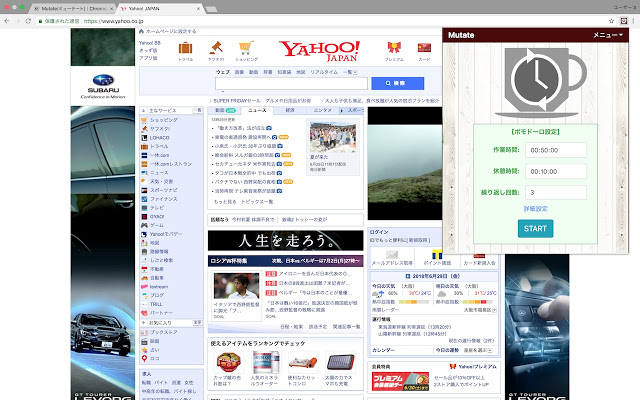Click ホームページに設定する link at top
Viewport: 640px width, 400px height.
tap(171, 31)
